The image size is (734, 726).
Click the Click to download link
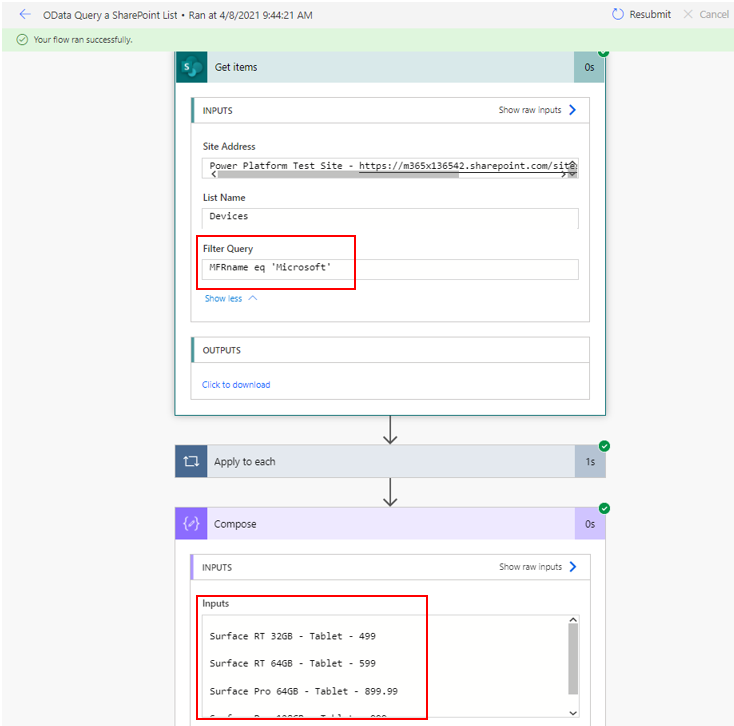236,385
